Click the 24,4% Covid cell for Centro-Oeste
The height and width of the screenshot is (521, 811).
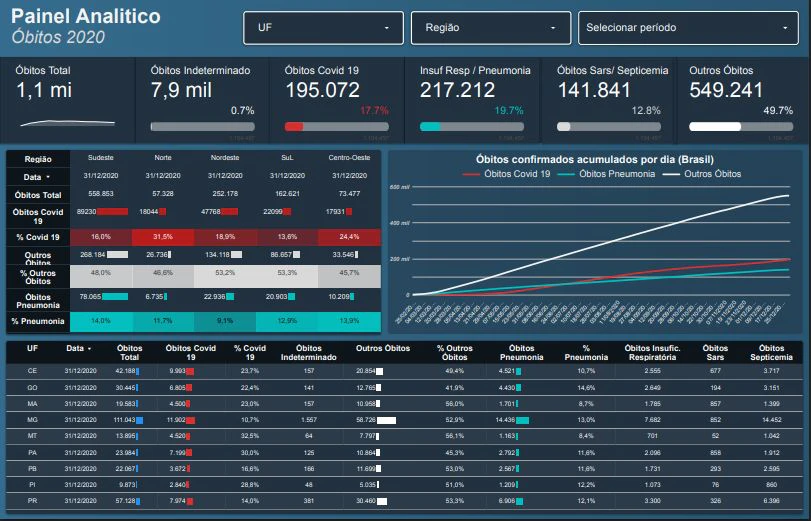click(349, 237)
